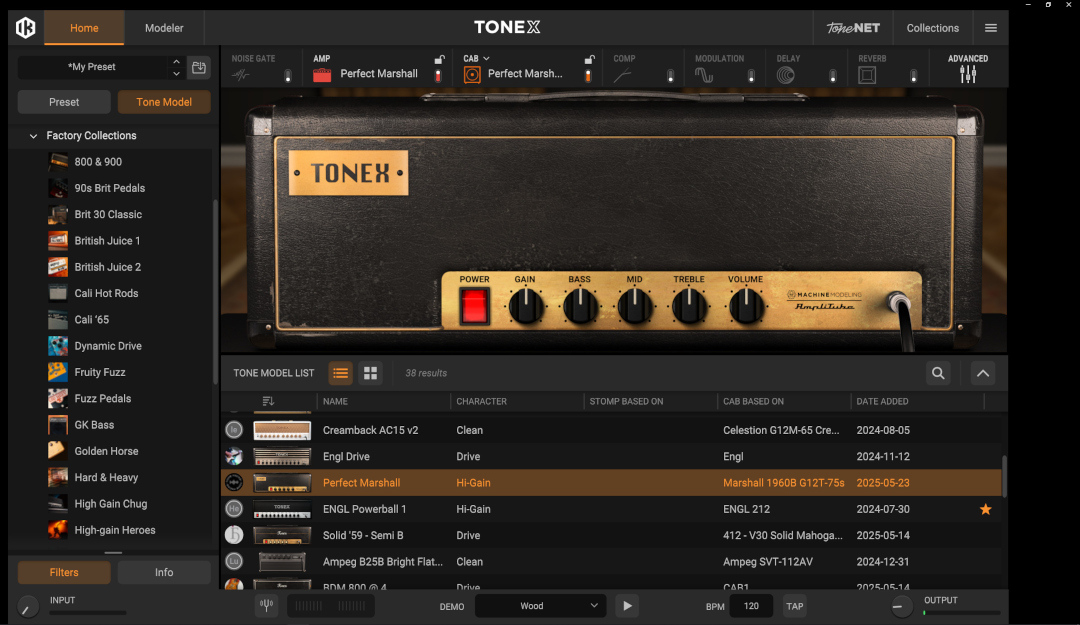Open the Wood demo dropdown
Image resolution: width=1080 pixels, height=625 pixels.
click(540, 606)
